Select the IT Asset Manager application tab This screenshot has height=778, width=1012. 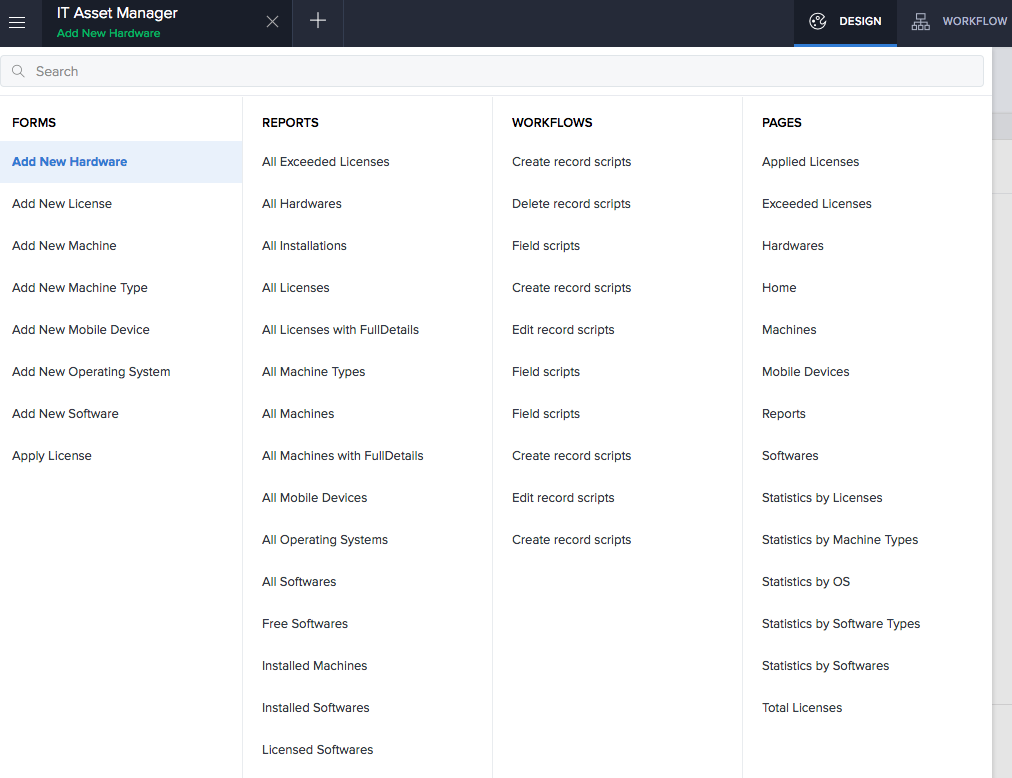tap(167, 23)
